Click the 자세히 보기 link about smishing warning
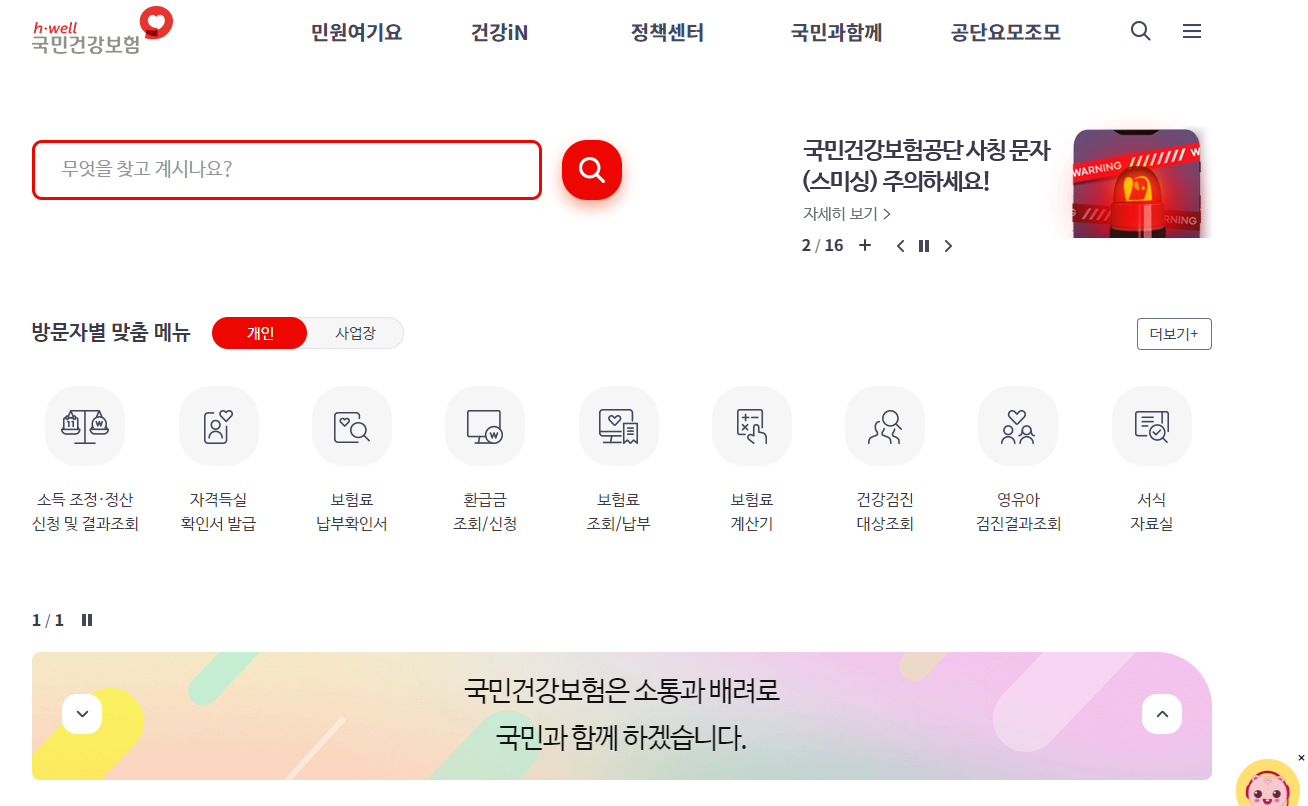The height and width of the screenshot is (806, 1308). (840, 213)
